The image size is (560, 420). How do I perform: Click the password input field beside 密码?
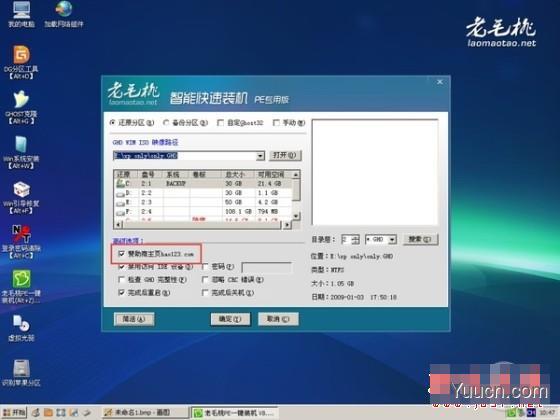pos(267,267)
